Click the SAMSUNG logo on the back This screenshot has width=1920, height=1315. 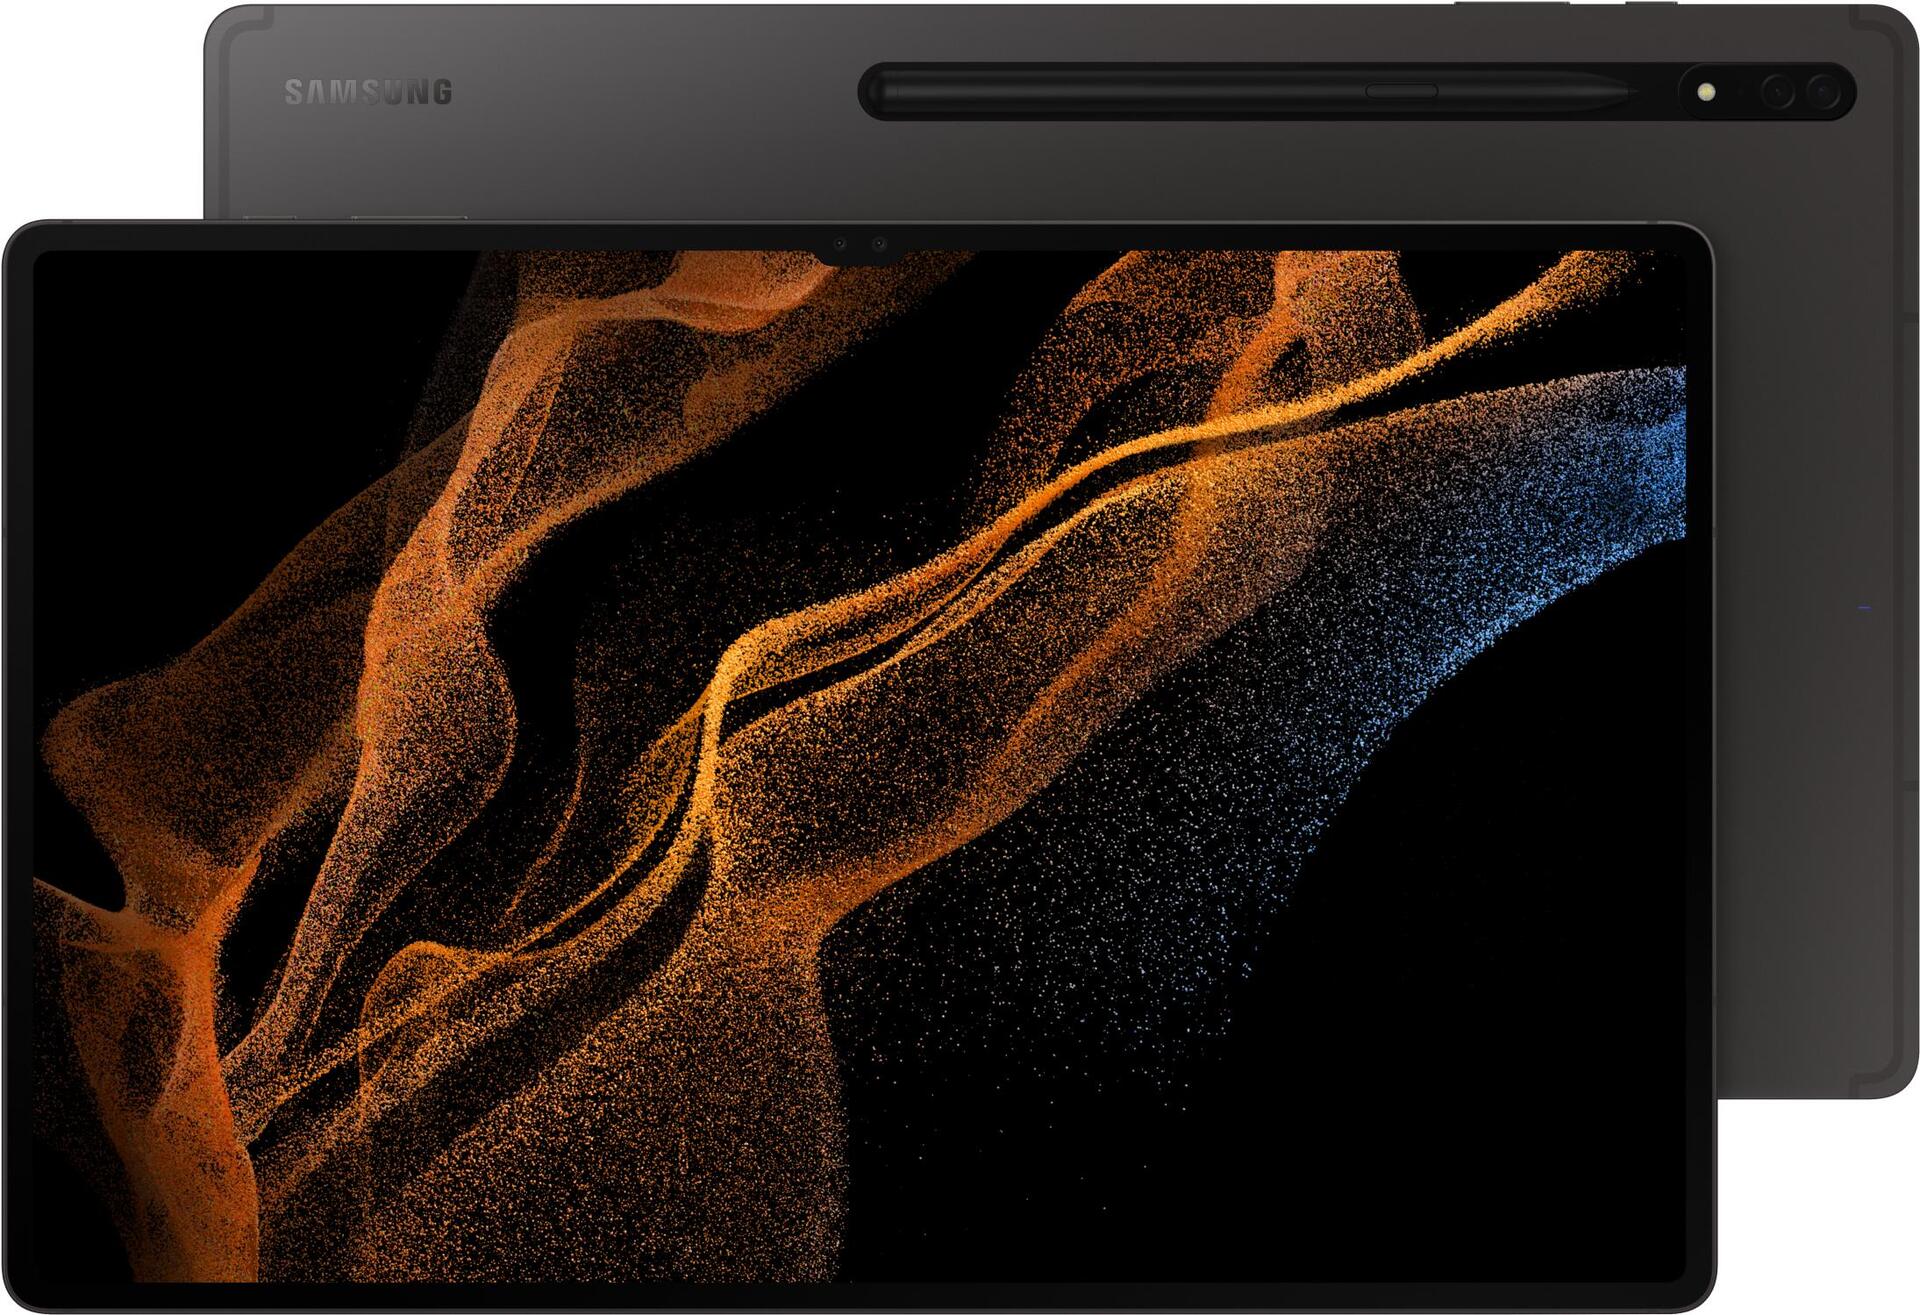point(368,92)
